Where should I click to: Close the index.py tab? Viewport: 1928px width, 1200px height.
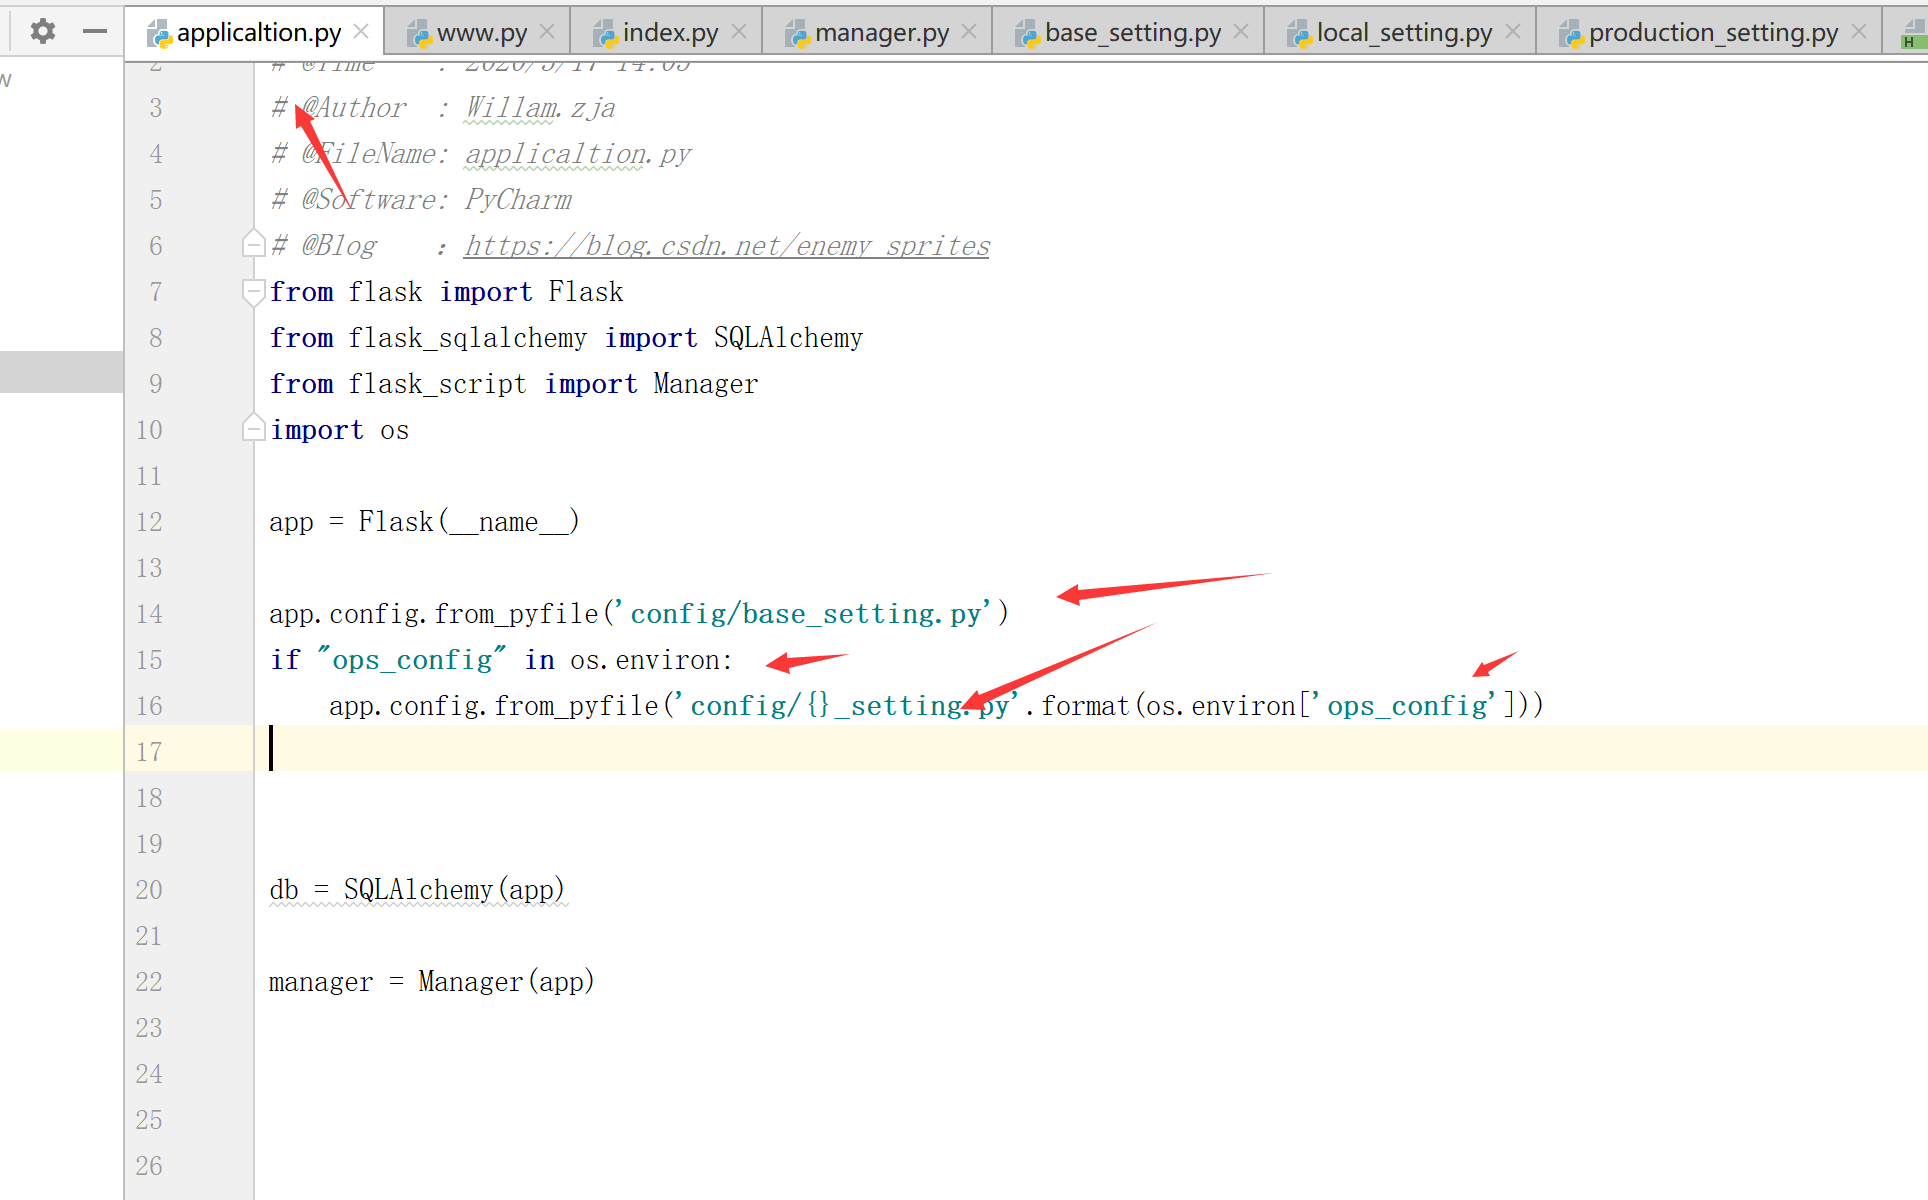point(739,32)
